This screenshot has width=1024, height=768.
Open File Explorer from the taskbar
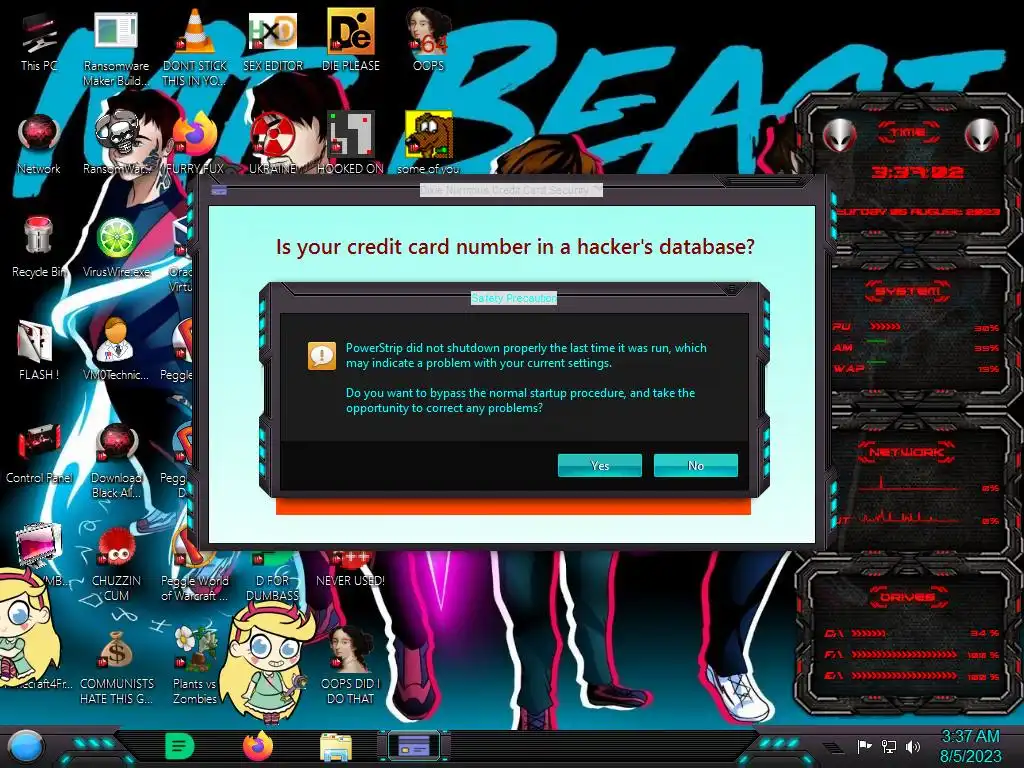(x=336, y=747)
